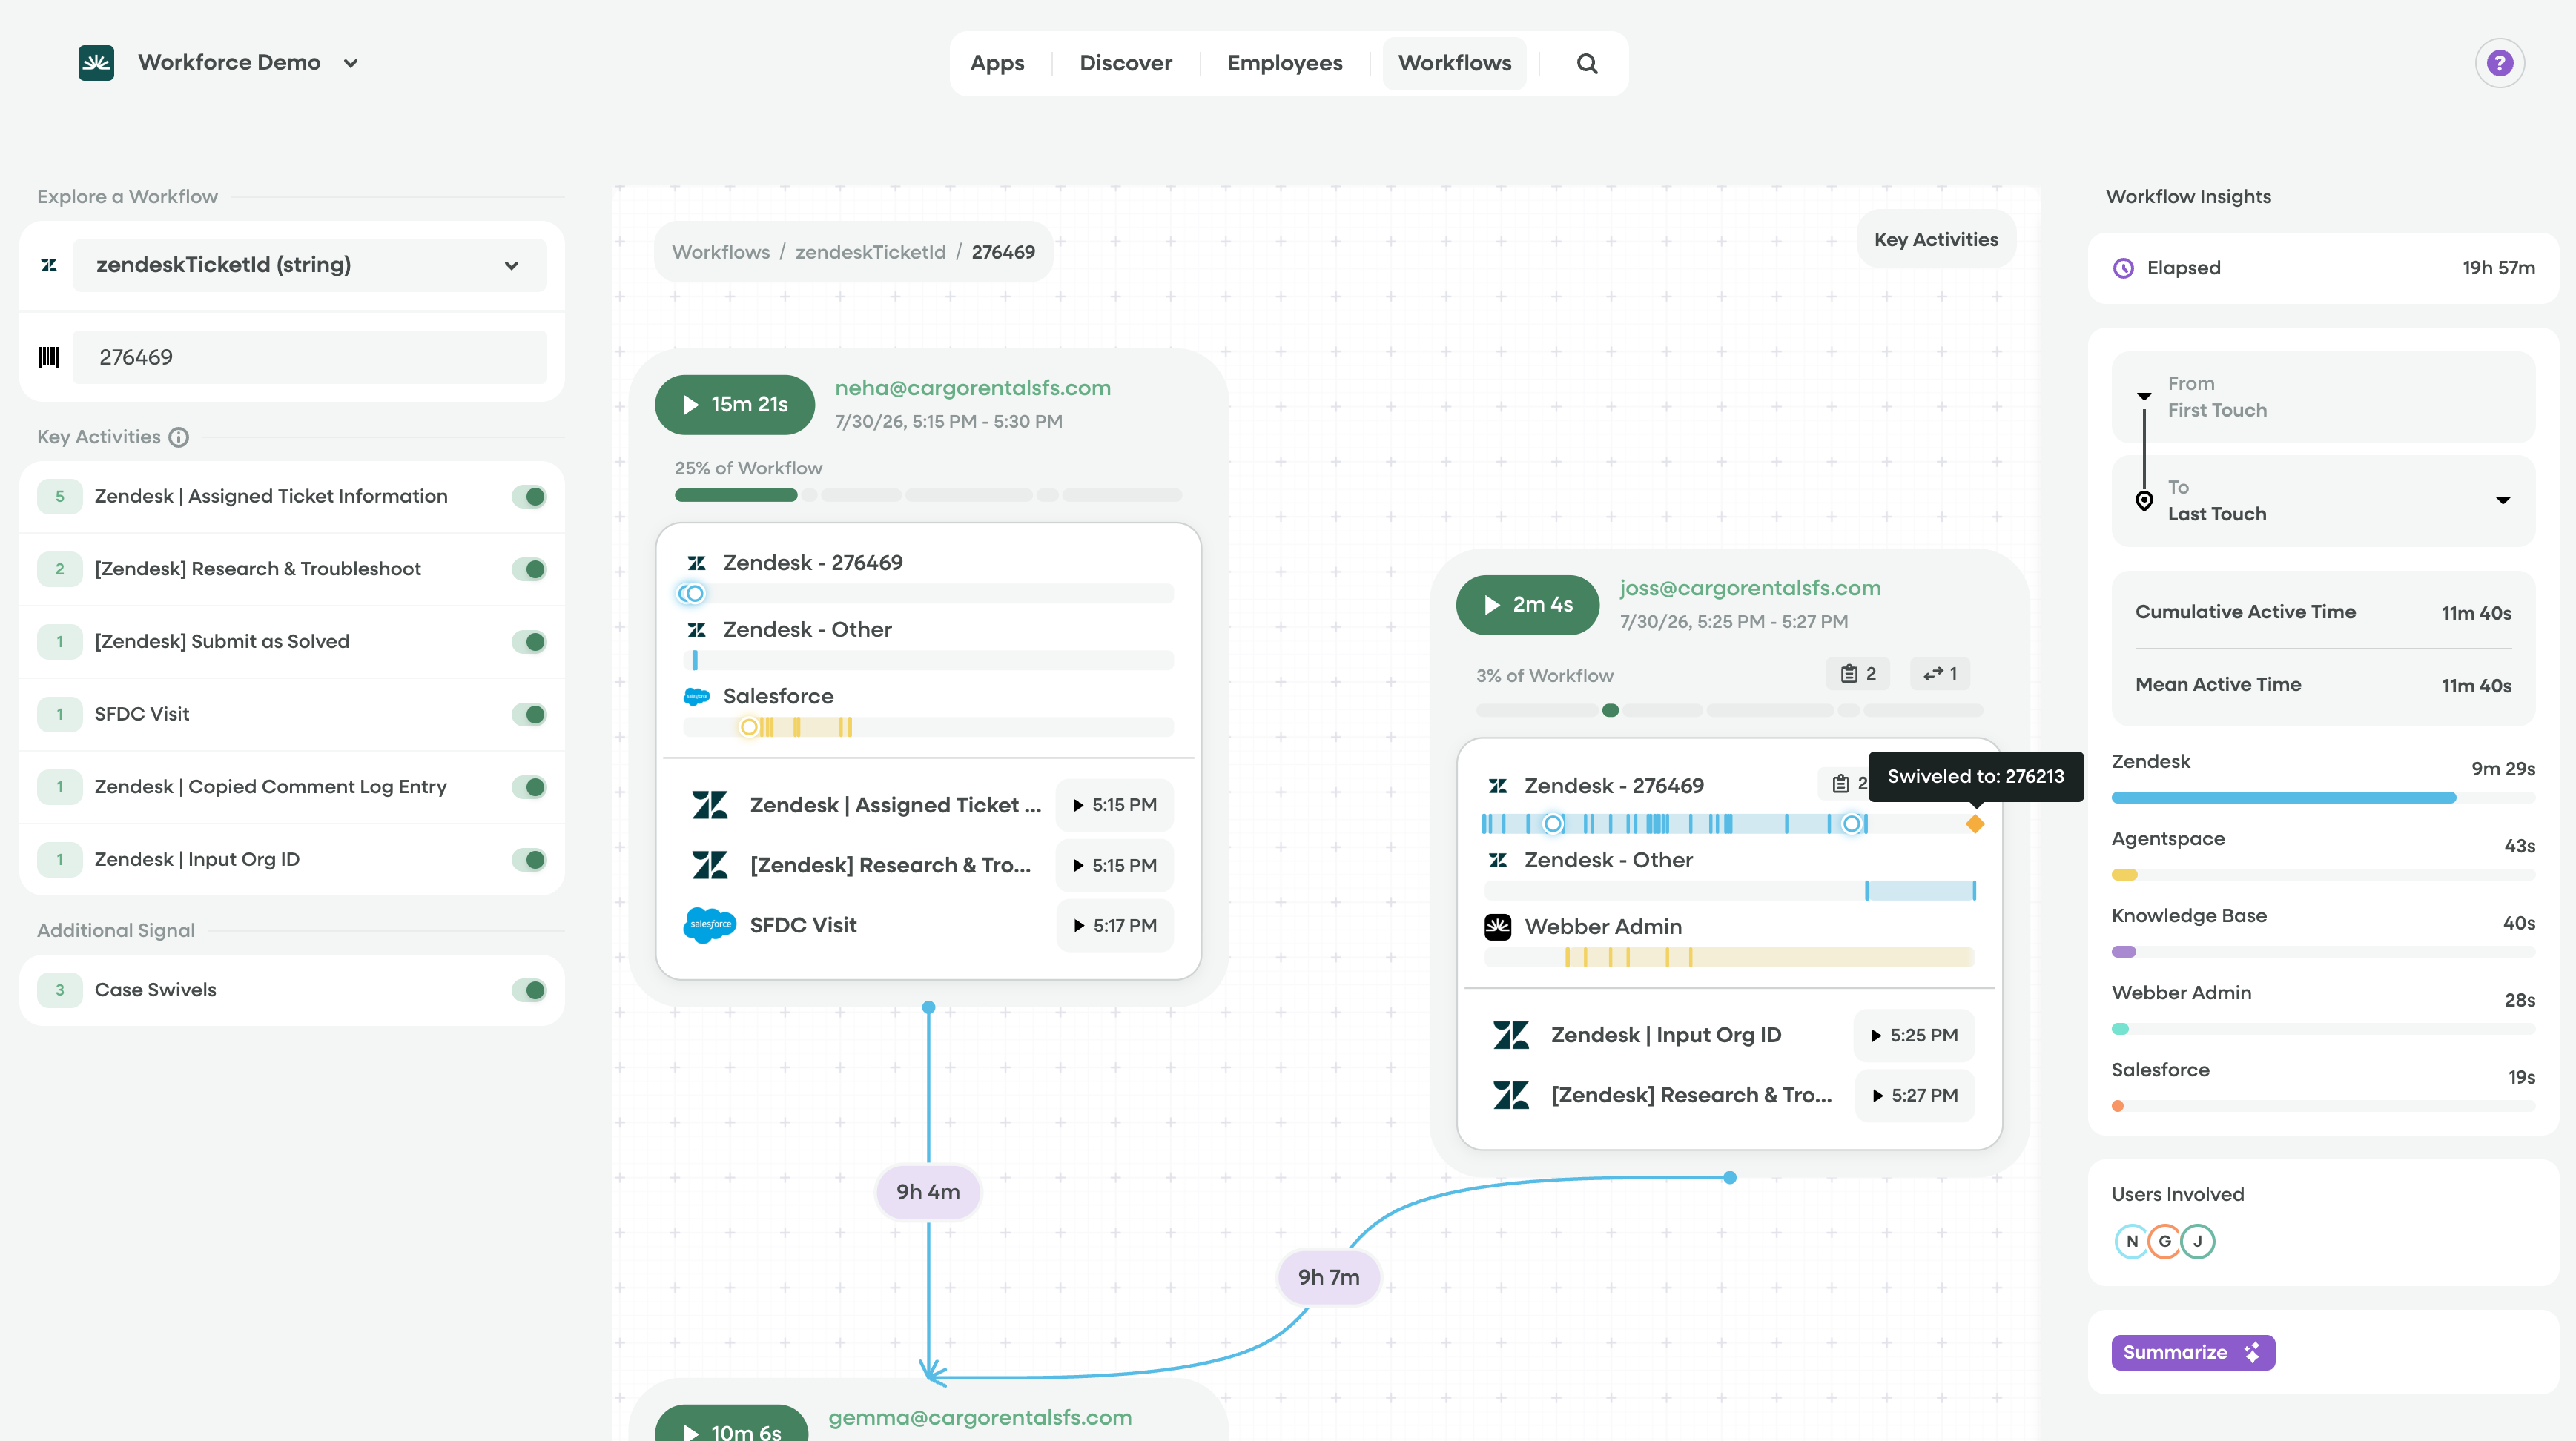Play Research & Troubleshoot clip at 5:27 PM

pos(1914,1095)
